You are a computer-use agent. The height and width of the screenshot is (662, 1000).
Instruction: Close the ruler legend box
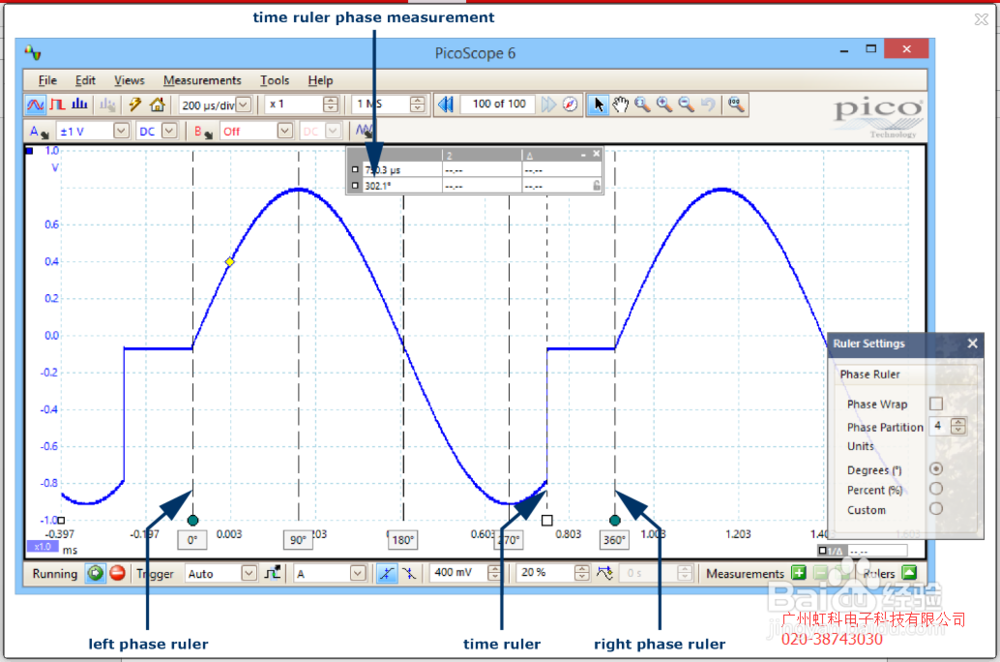pyautogui.click(x=596, y=154)
